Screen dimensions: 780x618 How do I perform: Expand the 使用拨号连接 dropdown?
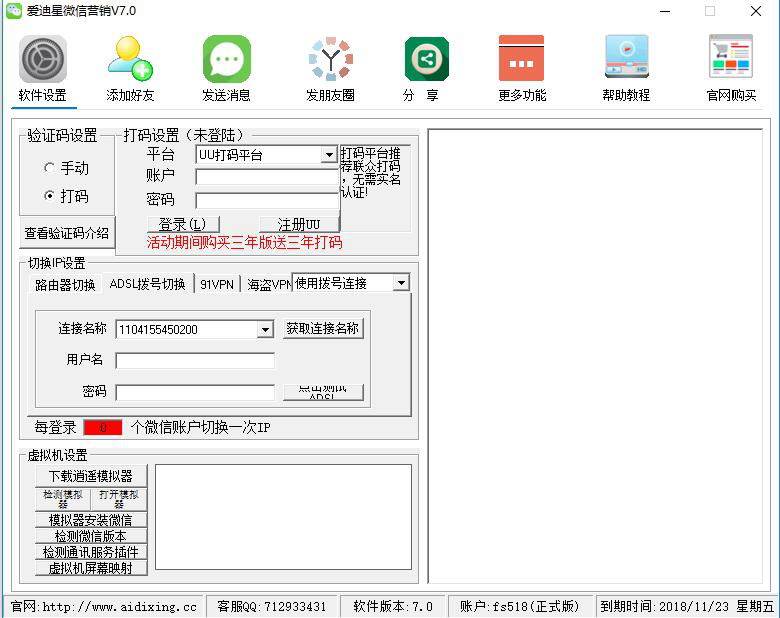(x=401, y=283)
